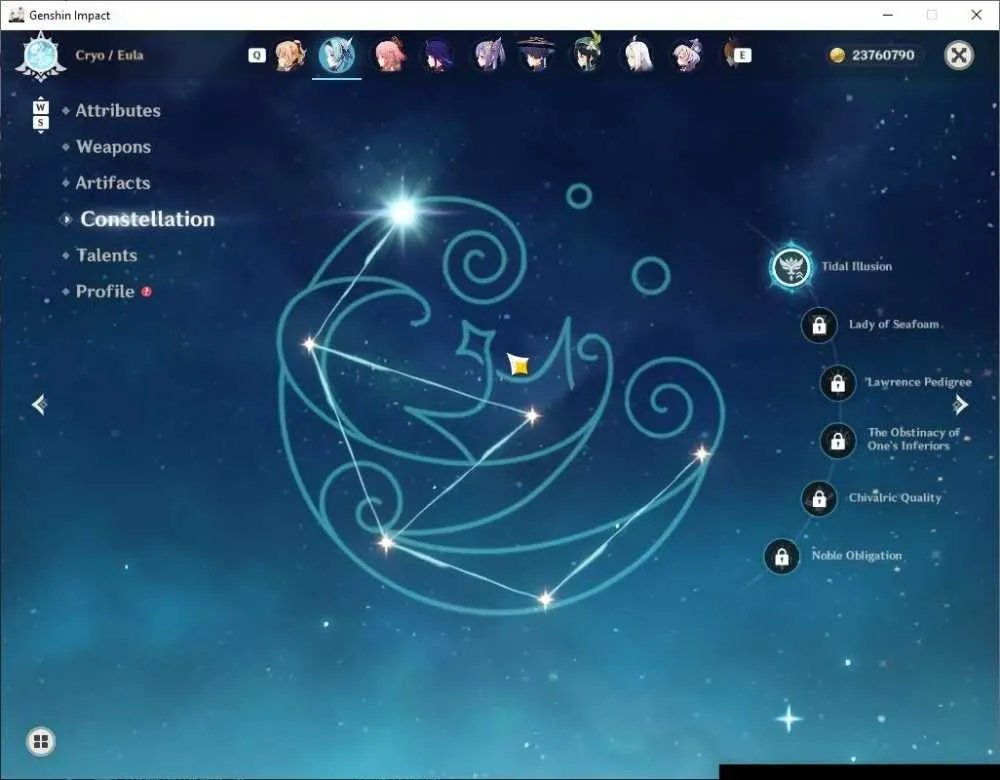Screen dimensions: 1000x780
Task: Click the red notification badge beside Profile
Action: pyautogui.click(x=147, y=291)
